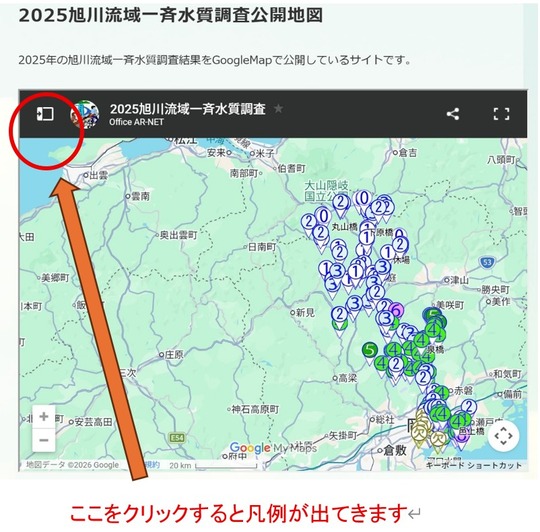Zoom out with the minus button
This screenshot has width=540, height=532.
44,440
